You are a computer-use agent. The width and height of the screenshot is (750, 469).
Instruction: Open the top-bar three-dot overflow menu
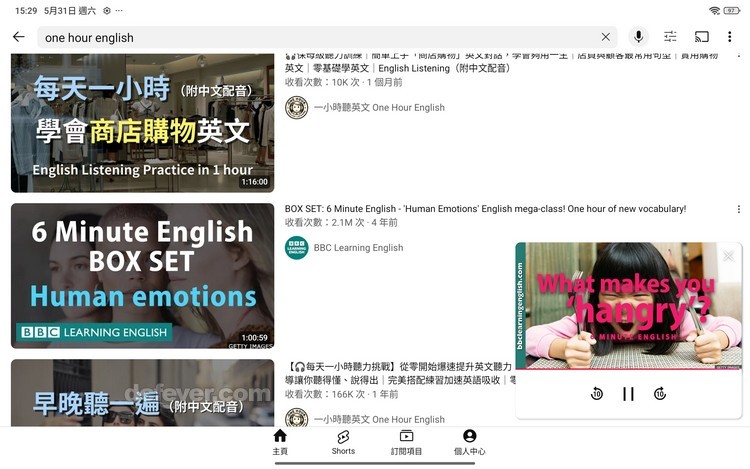click(729, 36)
